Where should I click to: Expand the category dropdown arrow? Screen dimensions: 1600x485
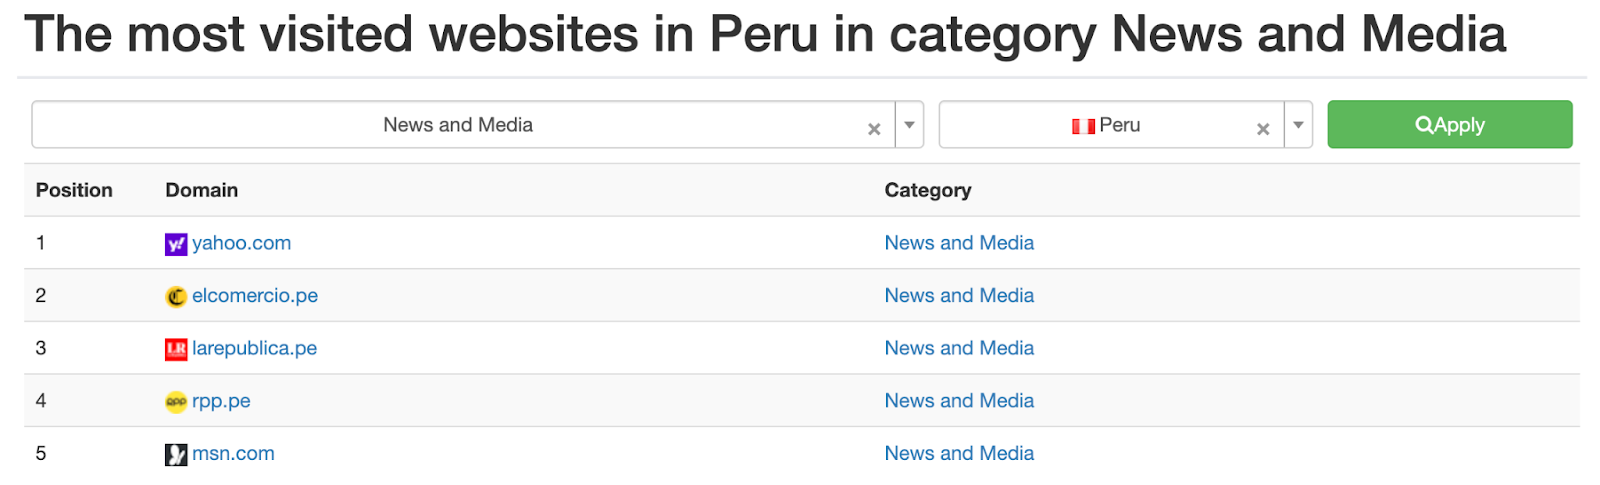(x=909, y=125)
